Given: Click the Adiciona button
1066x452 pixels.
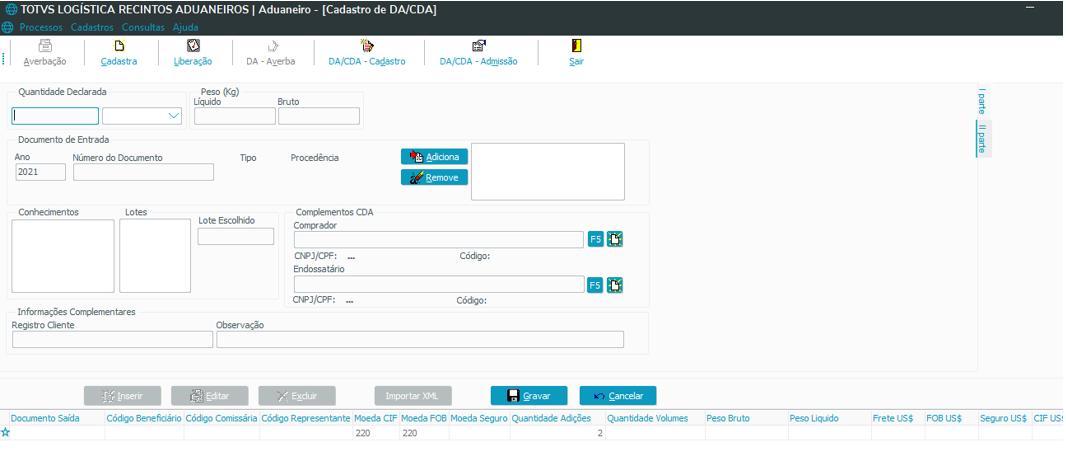Looking at the screenshot, I should point(434,157).
